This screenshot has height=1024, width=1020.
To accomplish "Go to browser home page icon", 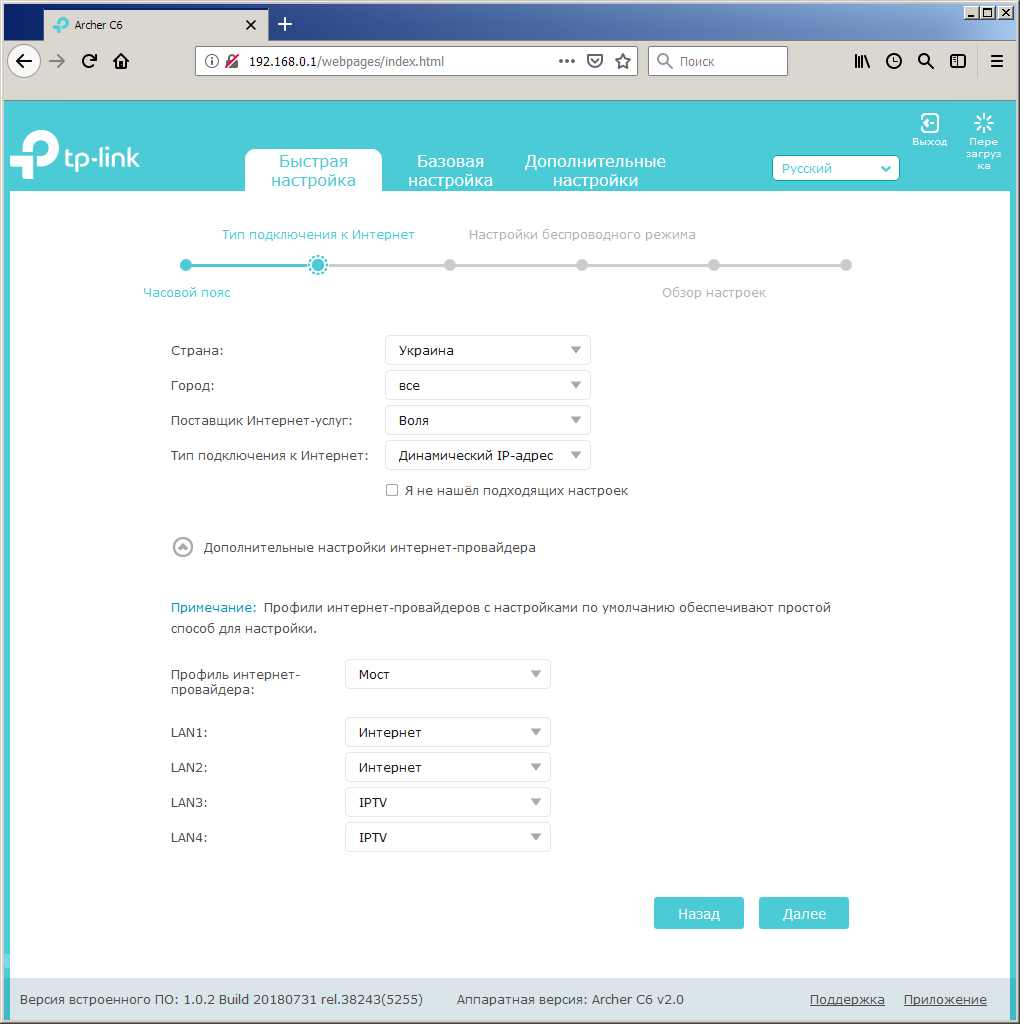I will click(x=121, y=61).
